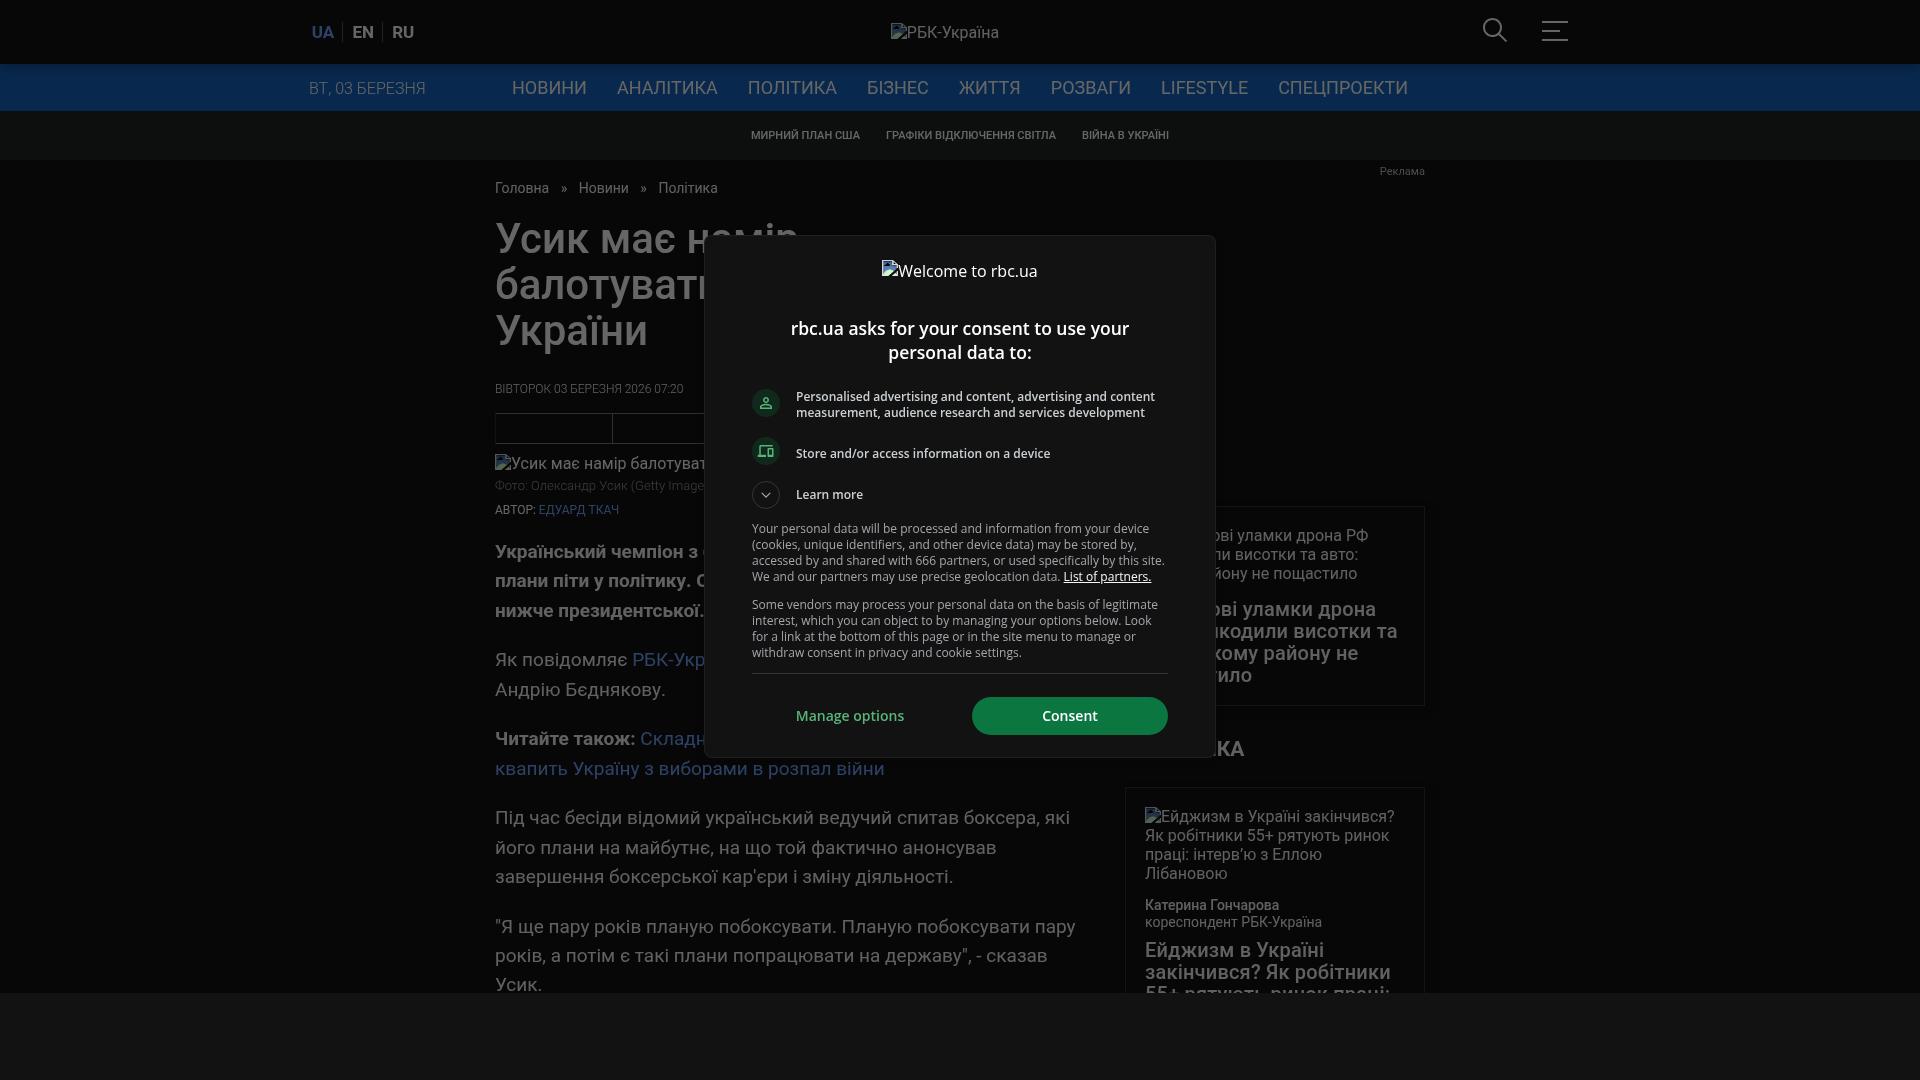Click the Manage options button
The width and height of the screenshot is (1920, 1080).
pyautogui.click(x=850, y=716)
